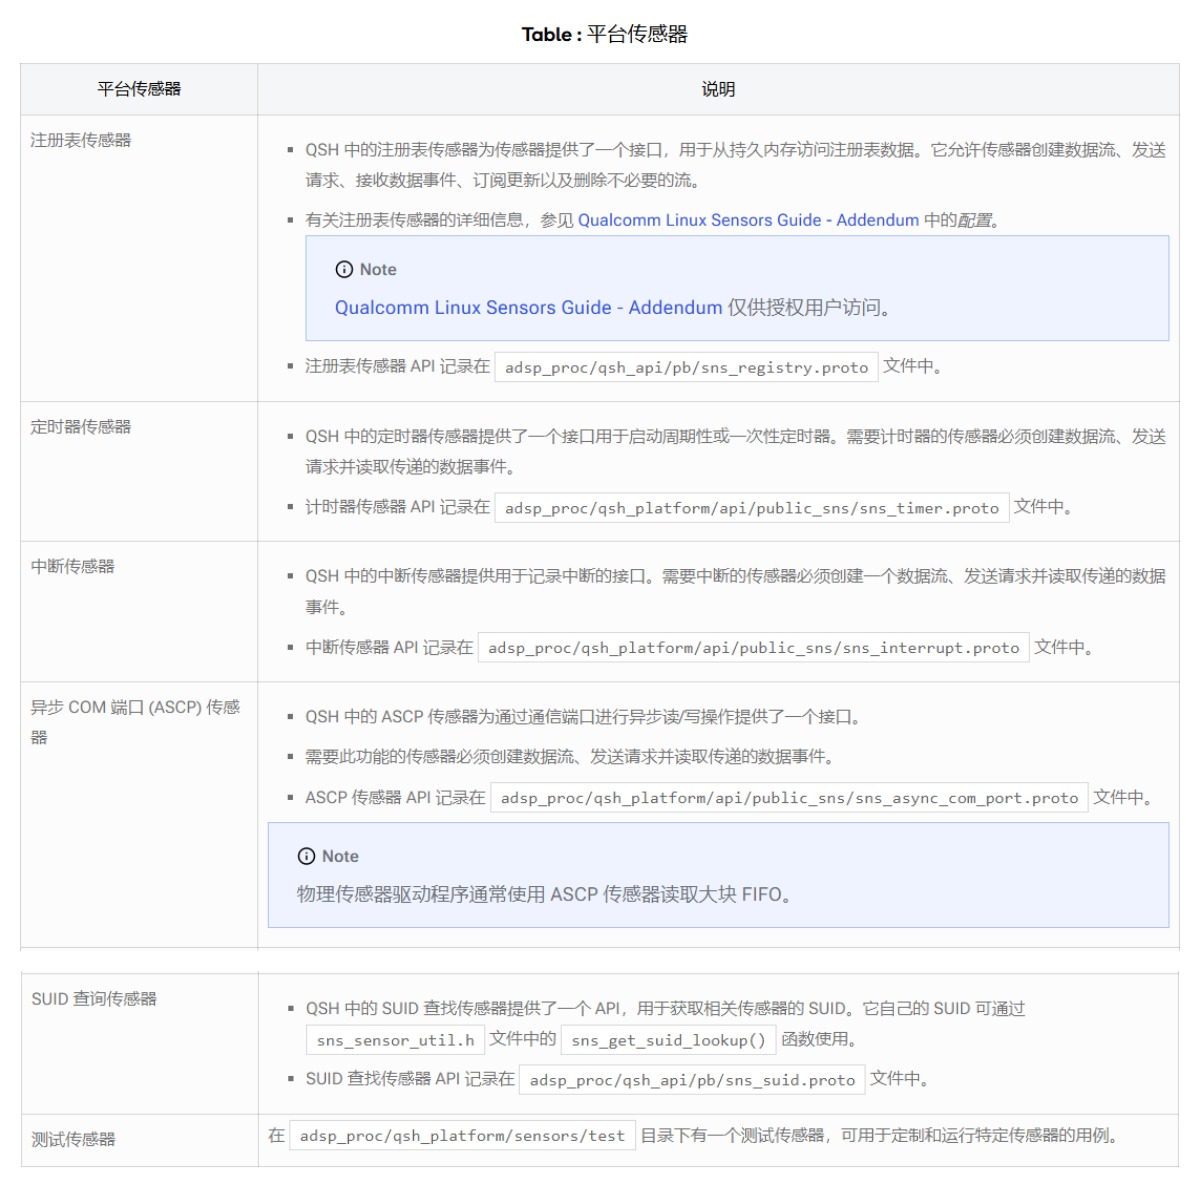Select the sns_timer.proto file path code
Image resolution: width=1200 pixels, height=1201 pixels.
tap(752, 508)
